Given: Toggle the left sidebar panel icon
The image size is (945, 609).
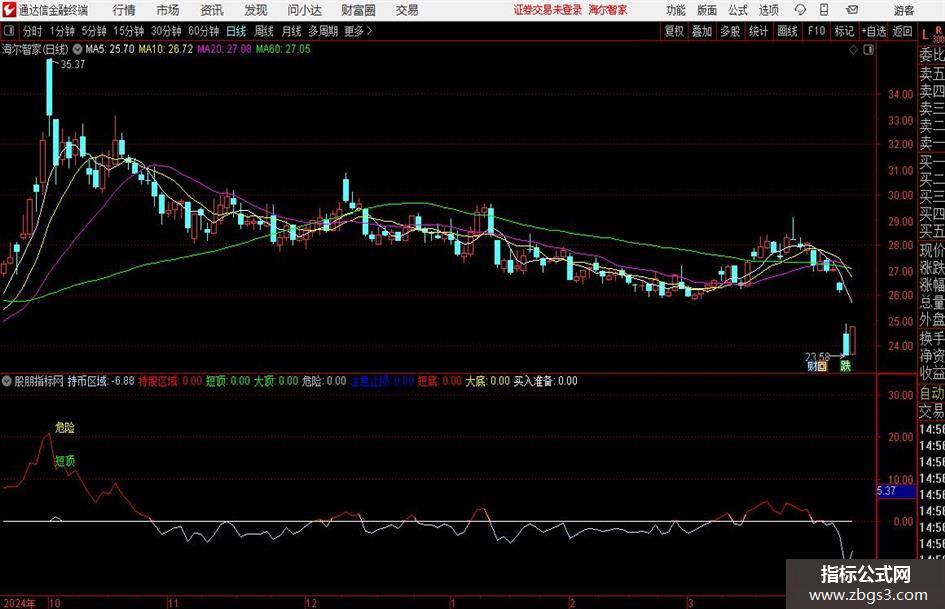Looking at the screenshot, I should [x=8, y=31].
